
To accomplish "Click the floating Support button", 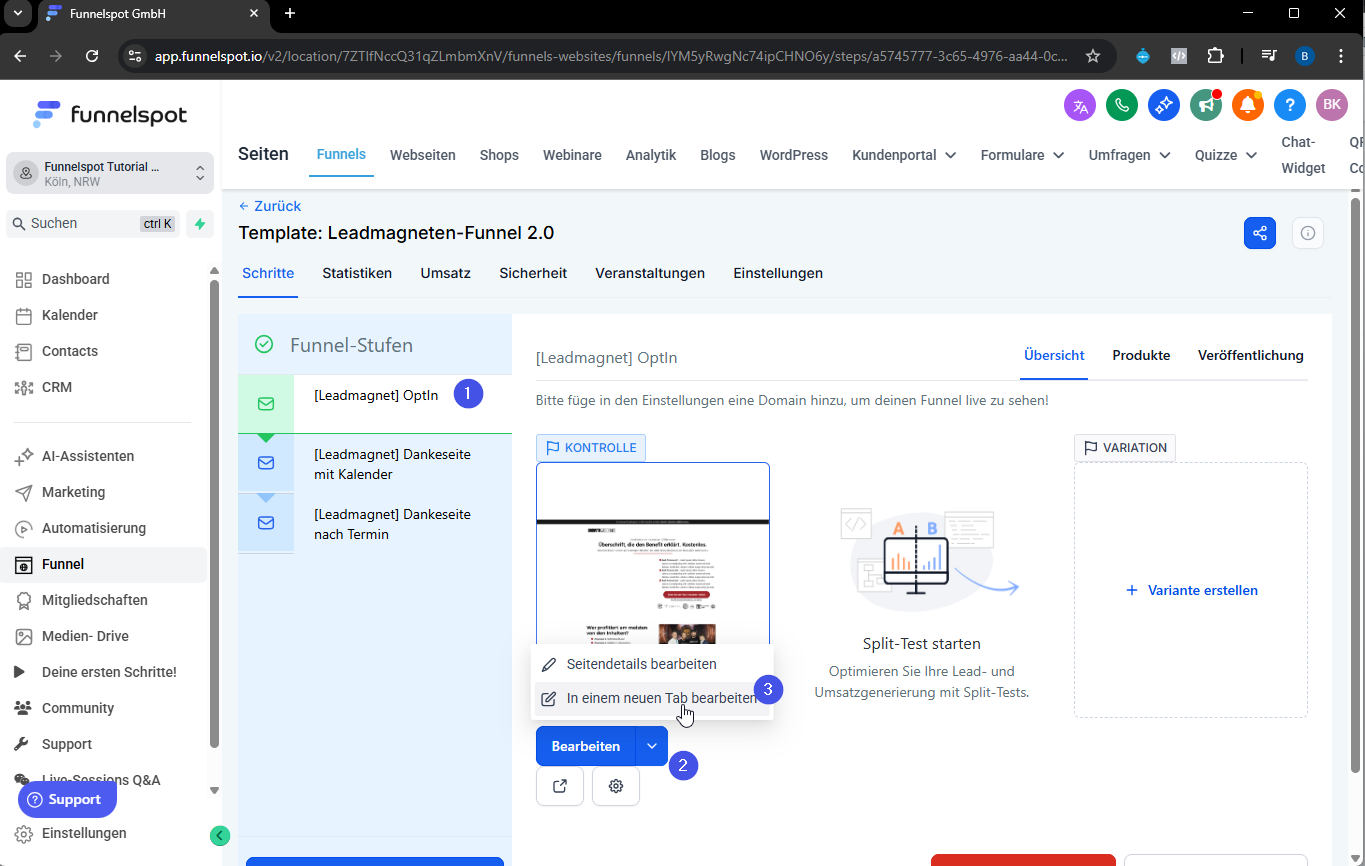I will [67, 799].
